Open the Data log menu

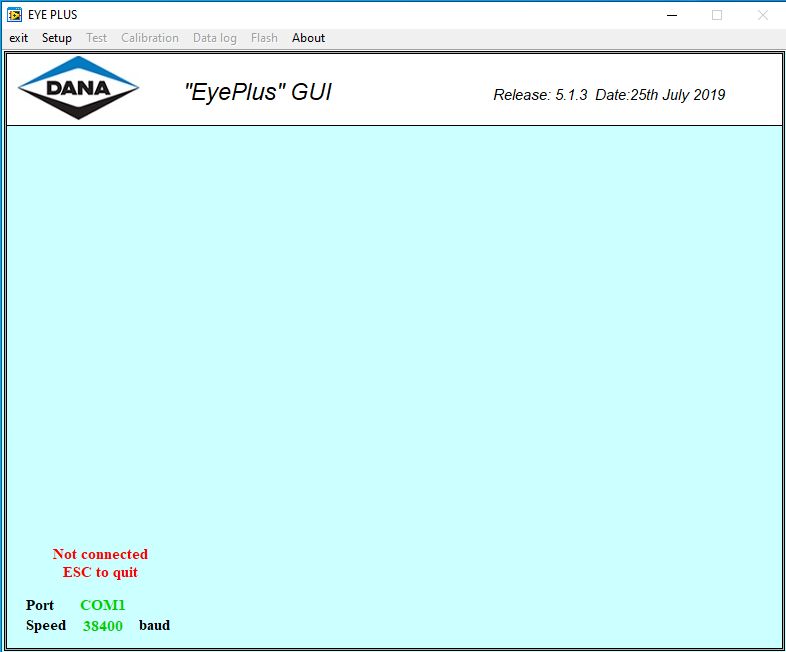215,38
